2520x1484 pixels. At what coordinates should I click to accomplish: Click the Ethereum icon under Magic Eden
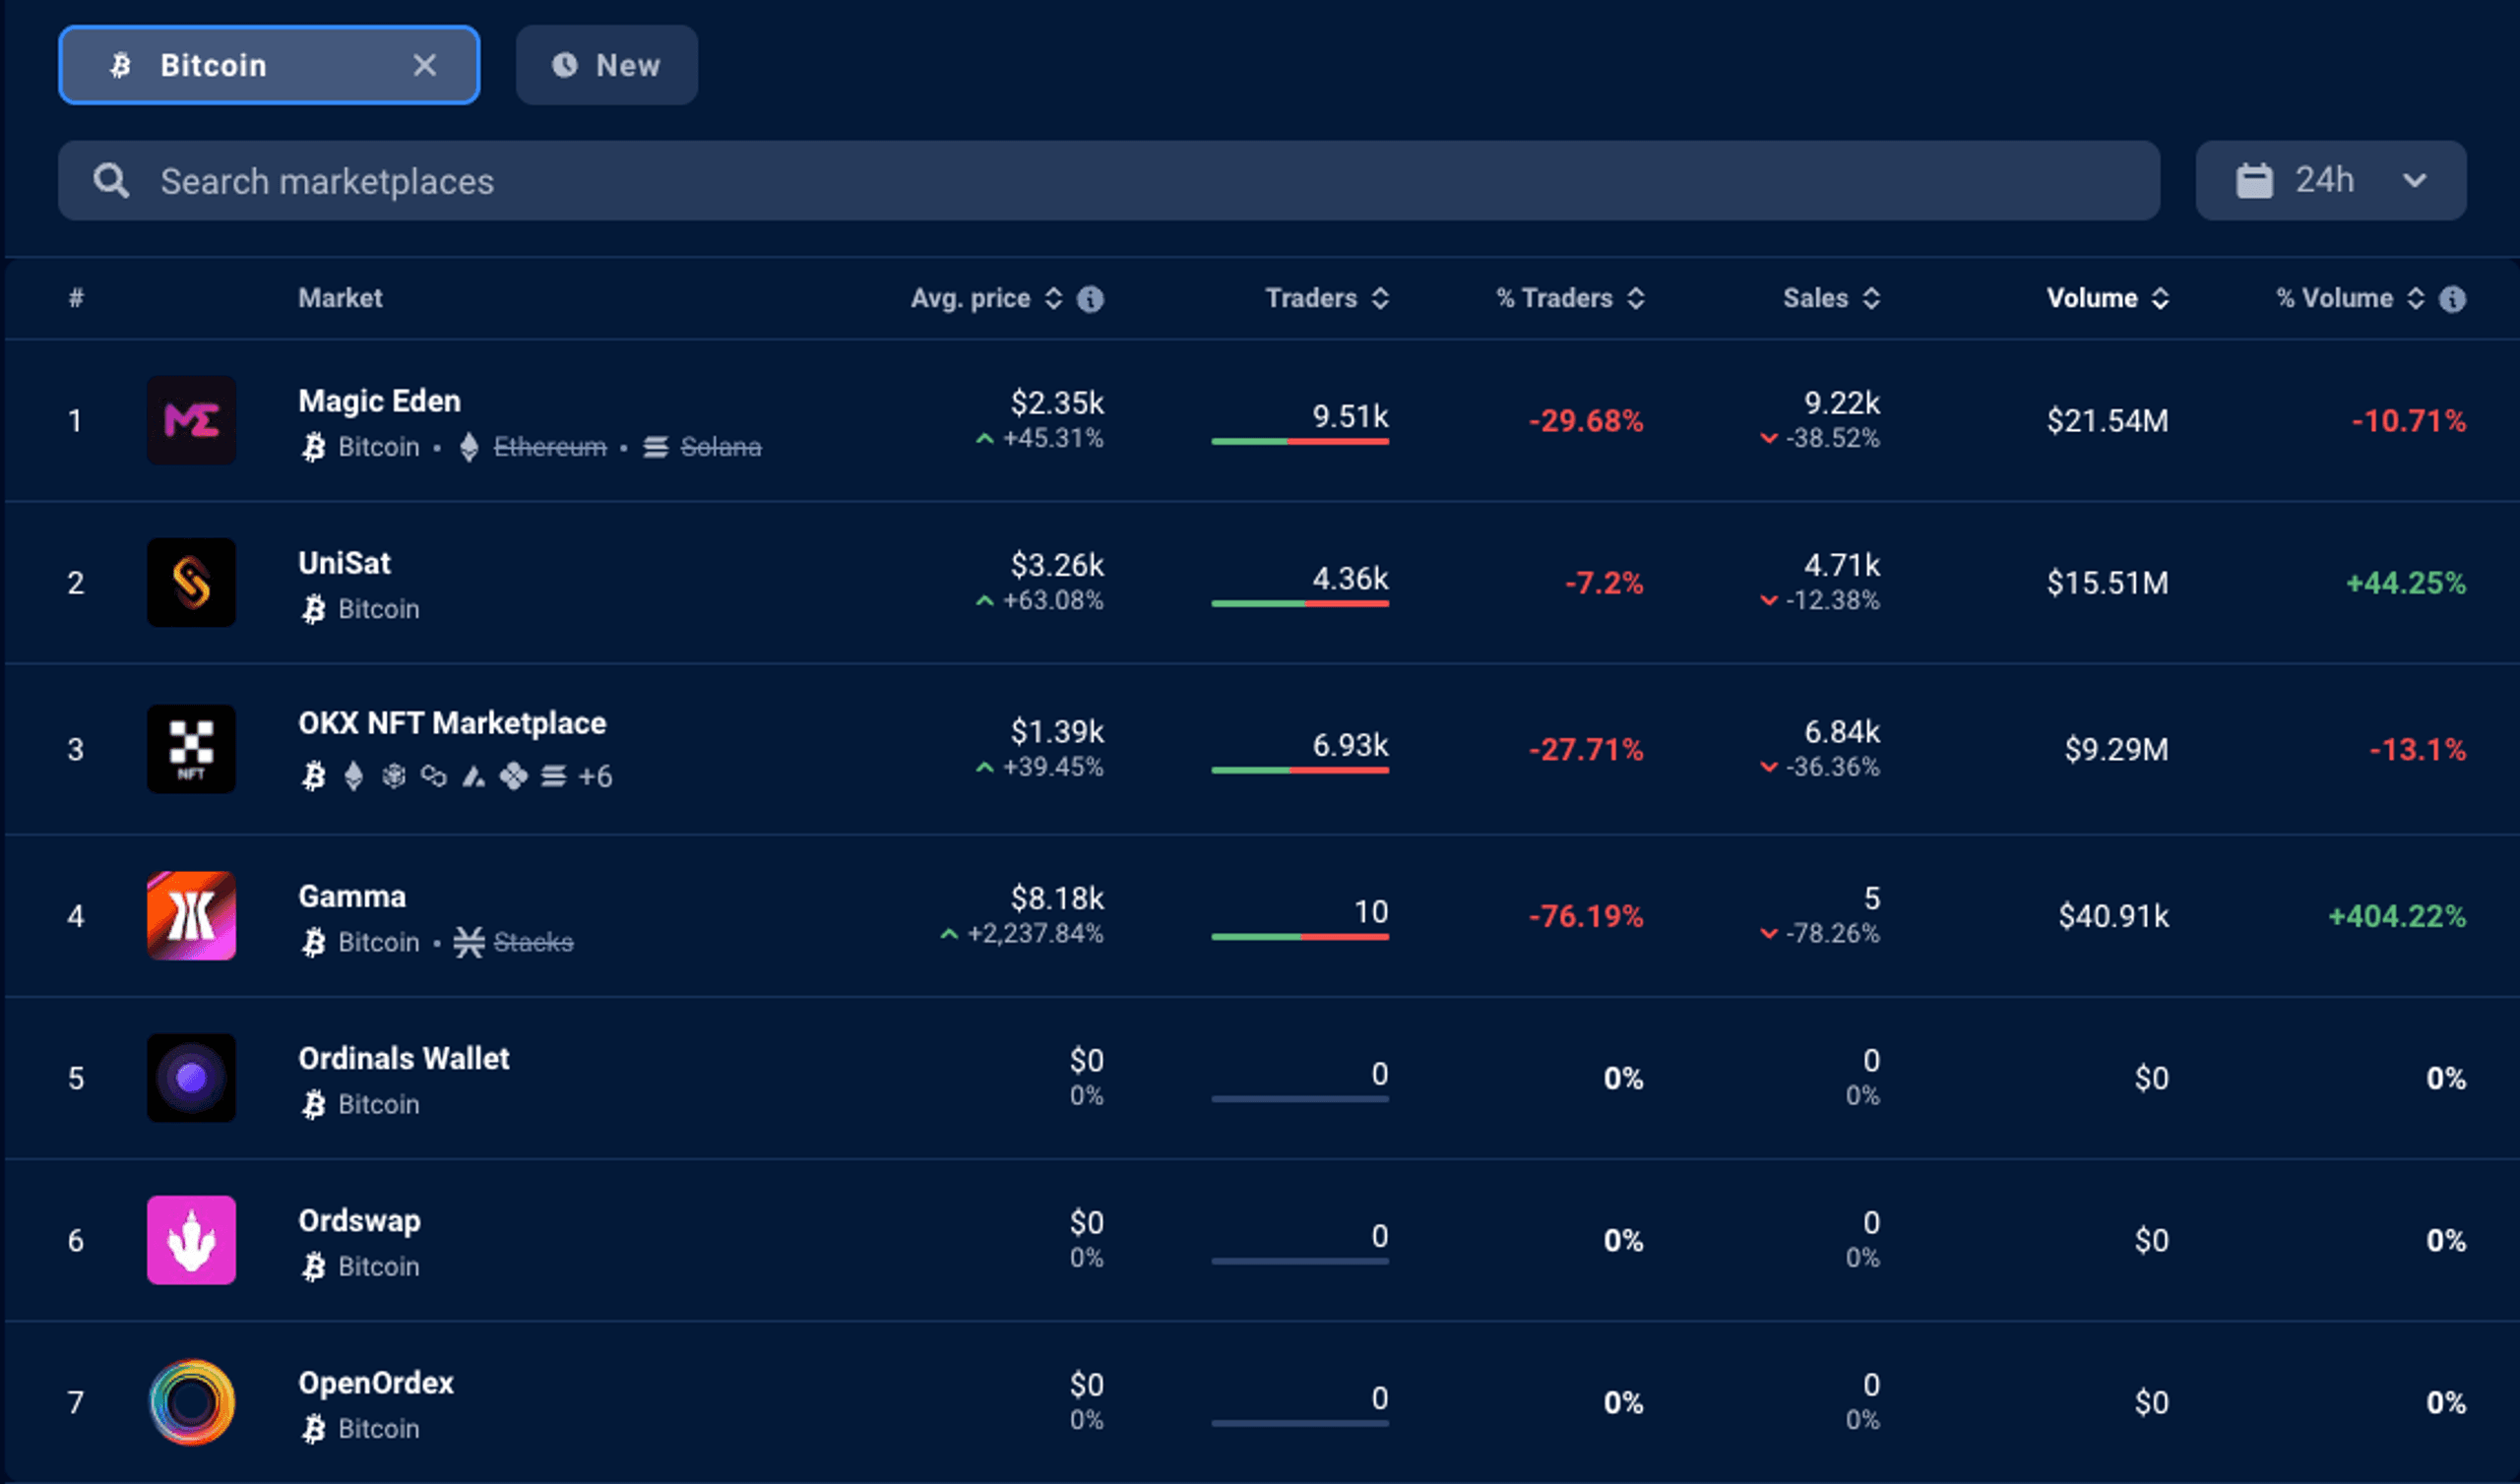469,447
